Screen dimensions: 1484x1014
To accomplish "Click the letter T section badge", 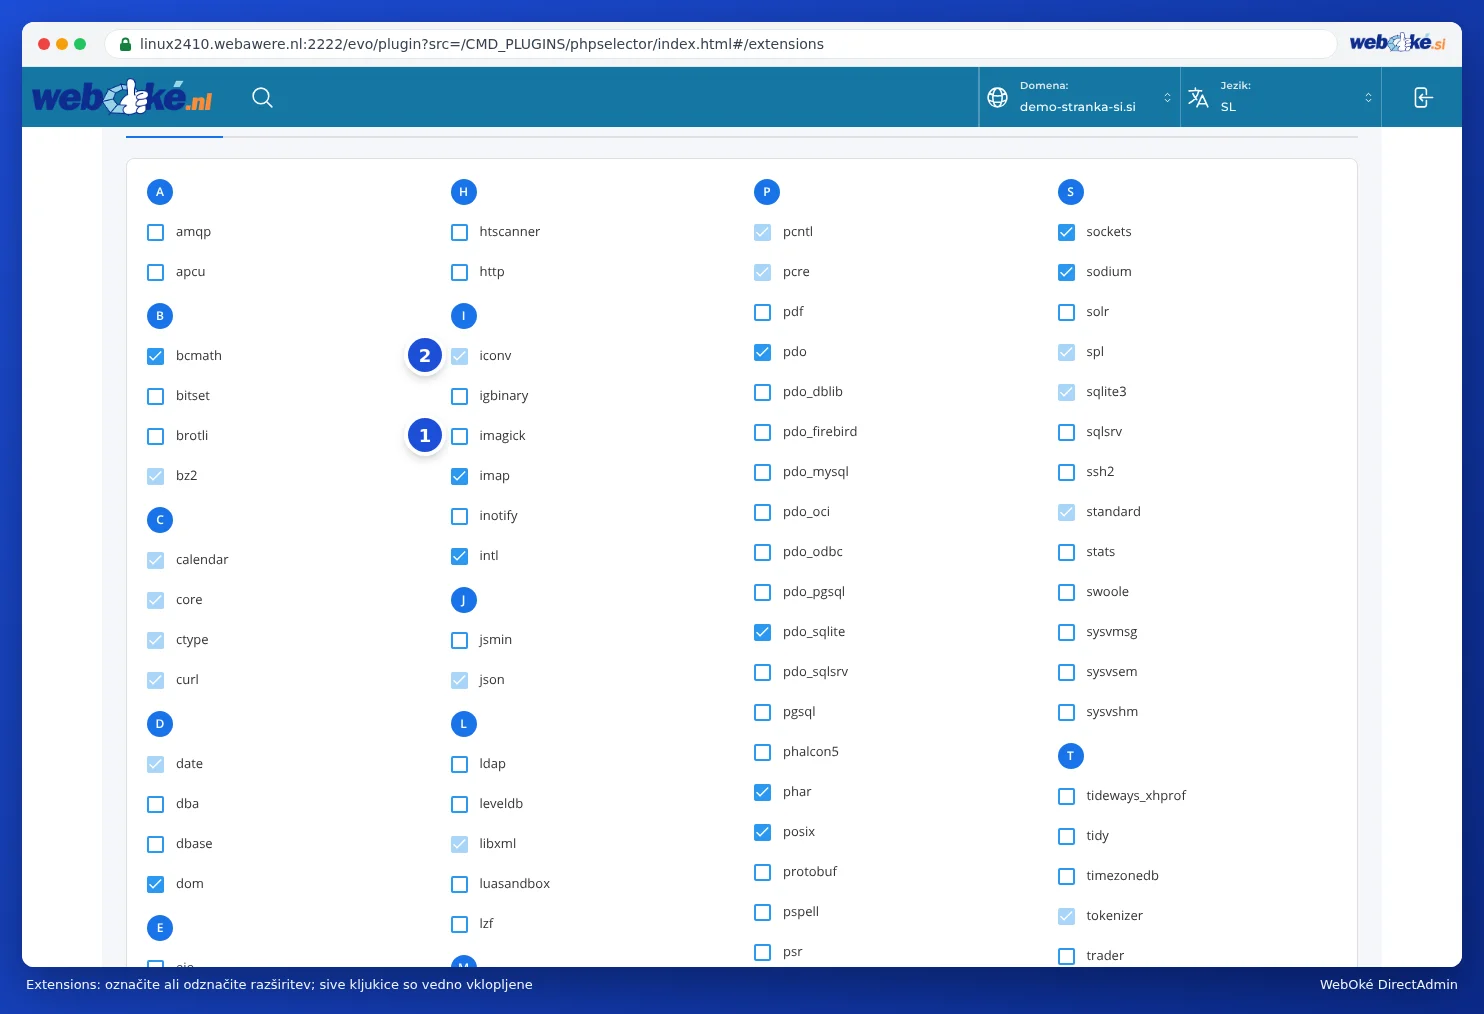I will [x=1070, y=756].
